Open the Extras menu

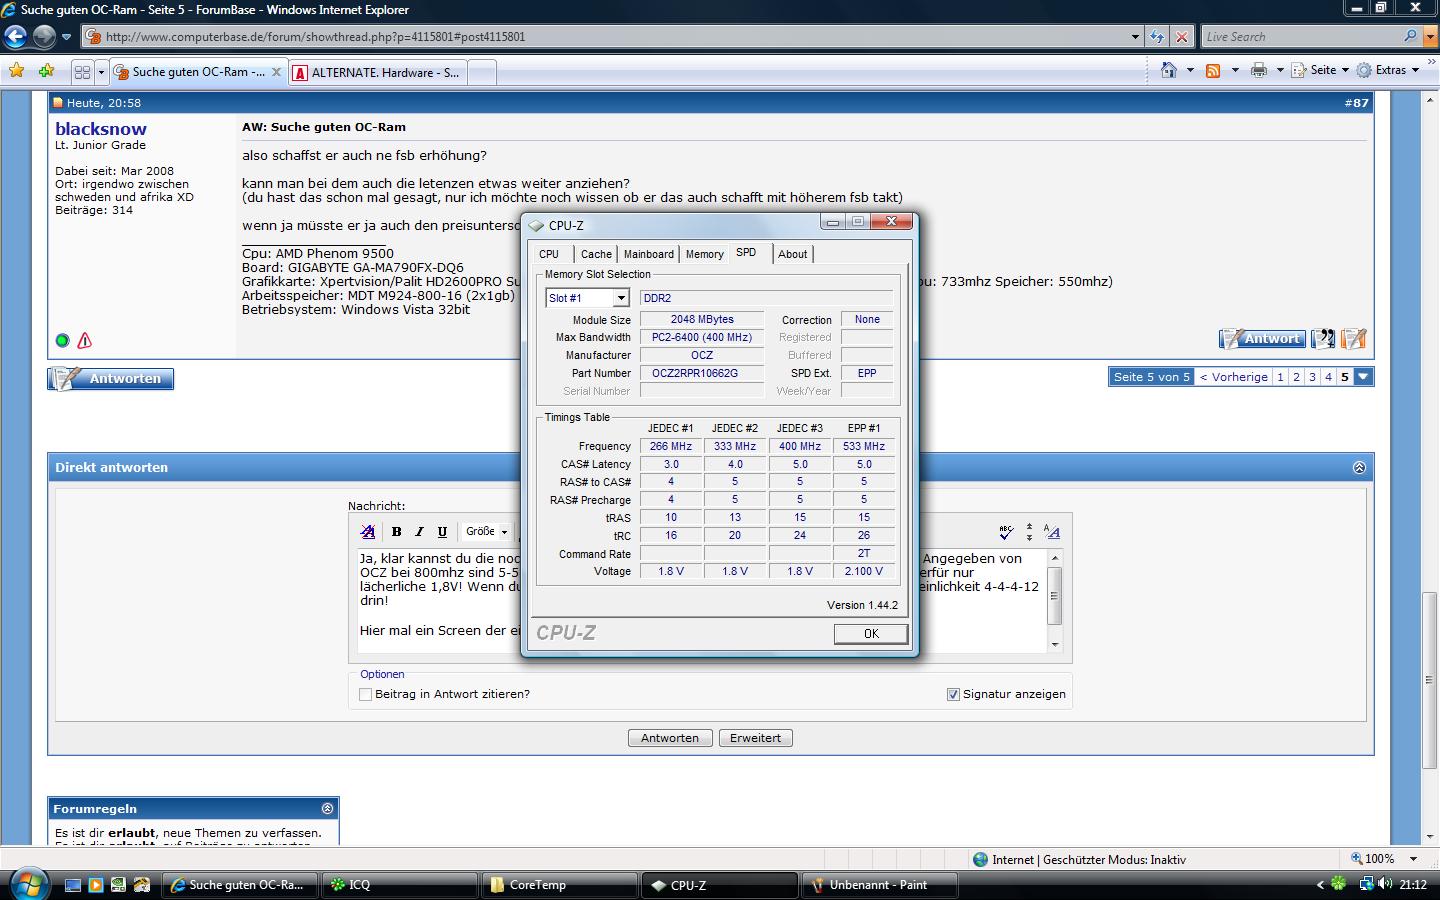coord(1389,70)
